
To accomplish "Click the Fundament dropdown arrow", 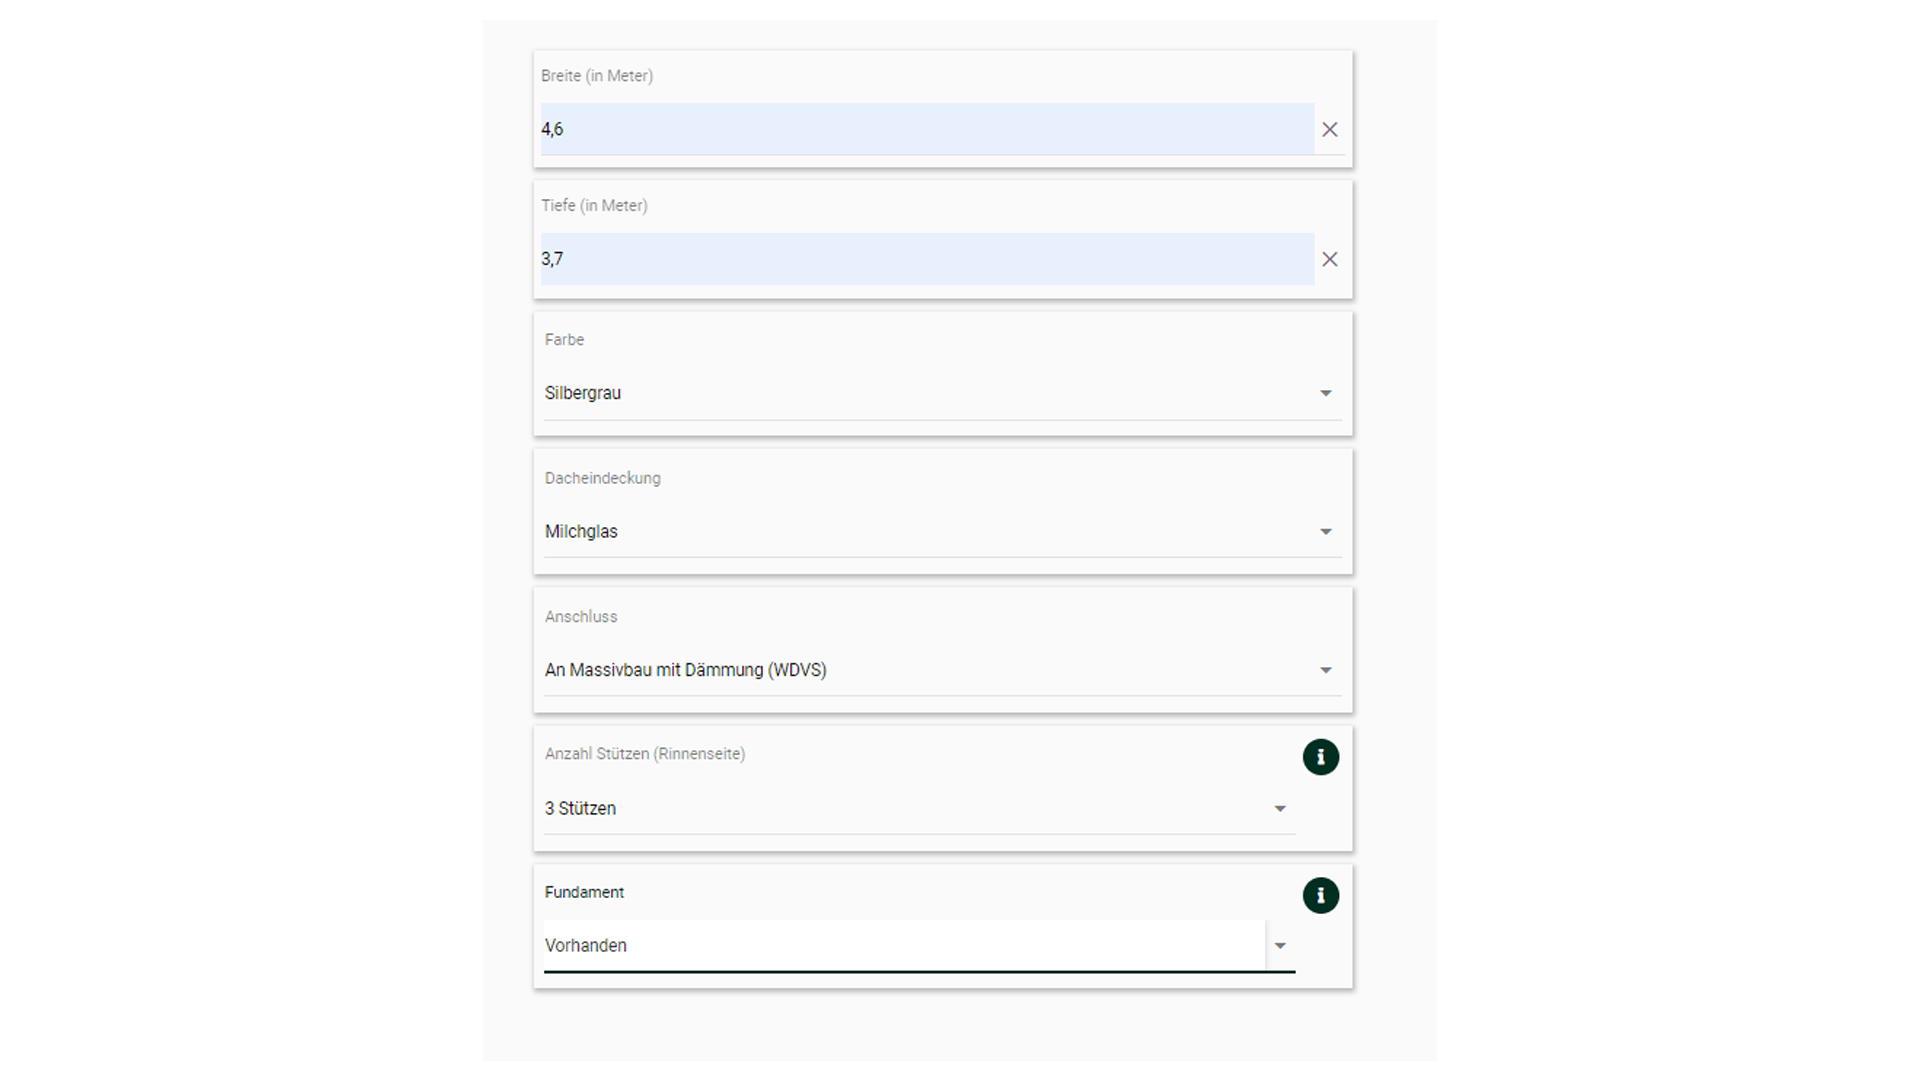I will coord(1279,946).
